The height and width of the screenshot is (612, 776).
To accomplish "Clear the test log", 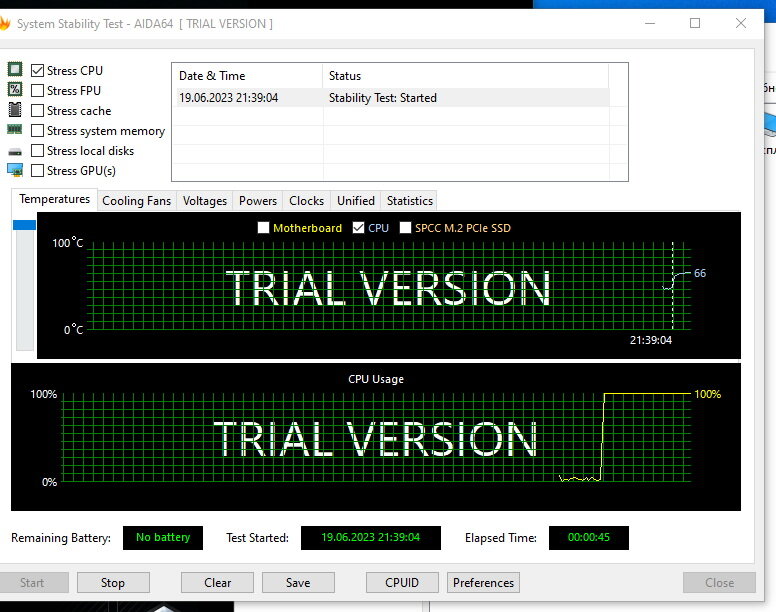I will pos(217,583).
